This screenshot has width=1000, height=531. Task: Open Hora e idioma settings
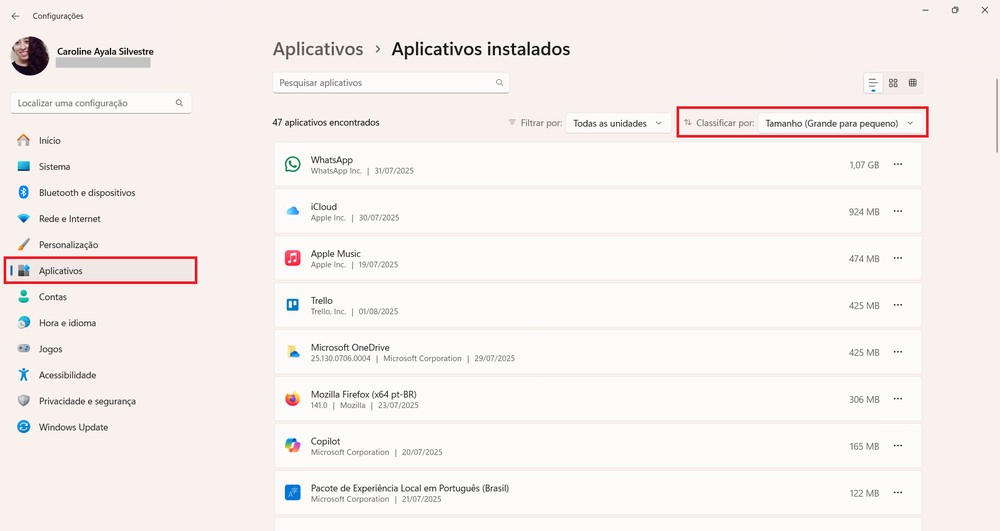click(100, 323)
